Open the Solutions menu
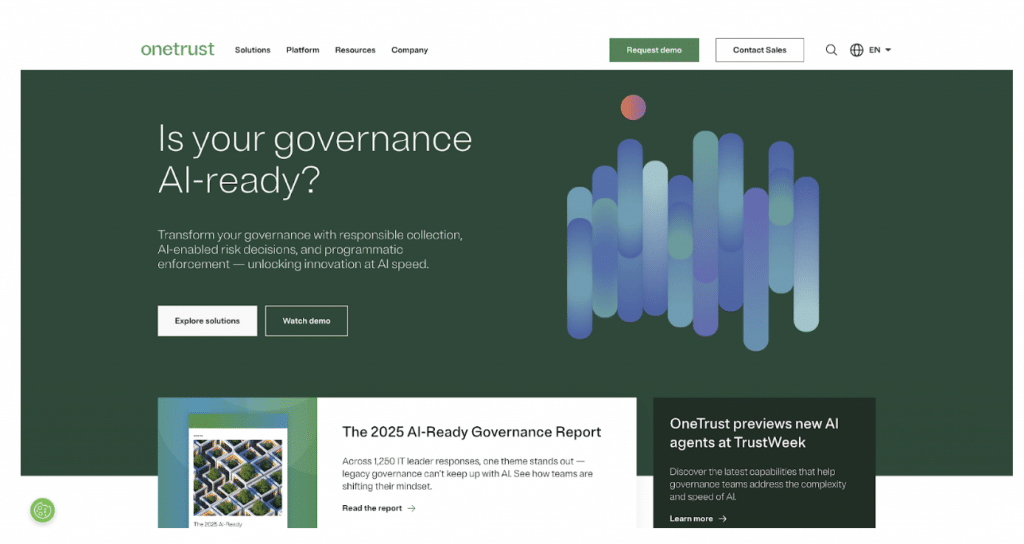1024x544 pixels. point(252,50)
